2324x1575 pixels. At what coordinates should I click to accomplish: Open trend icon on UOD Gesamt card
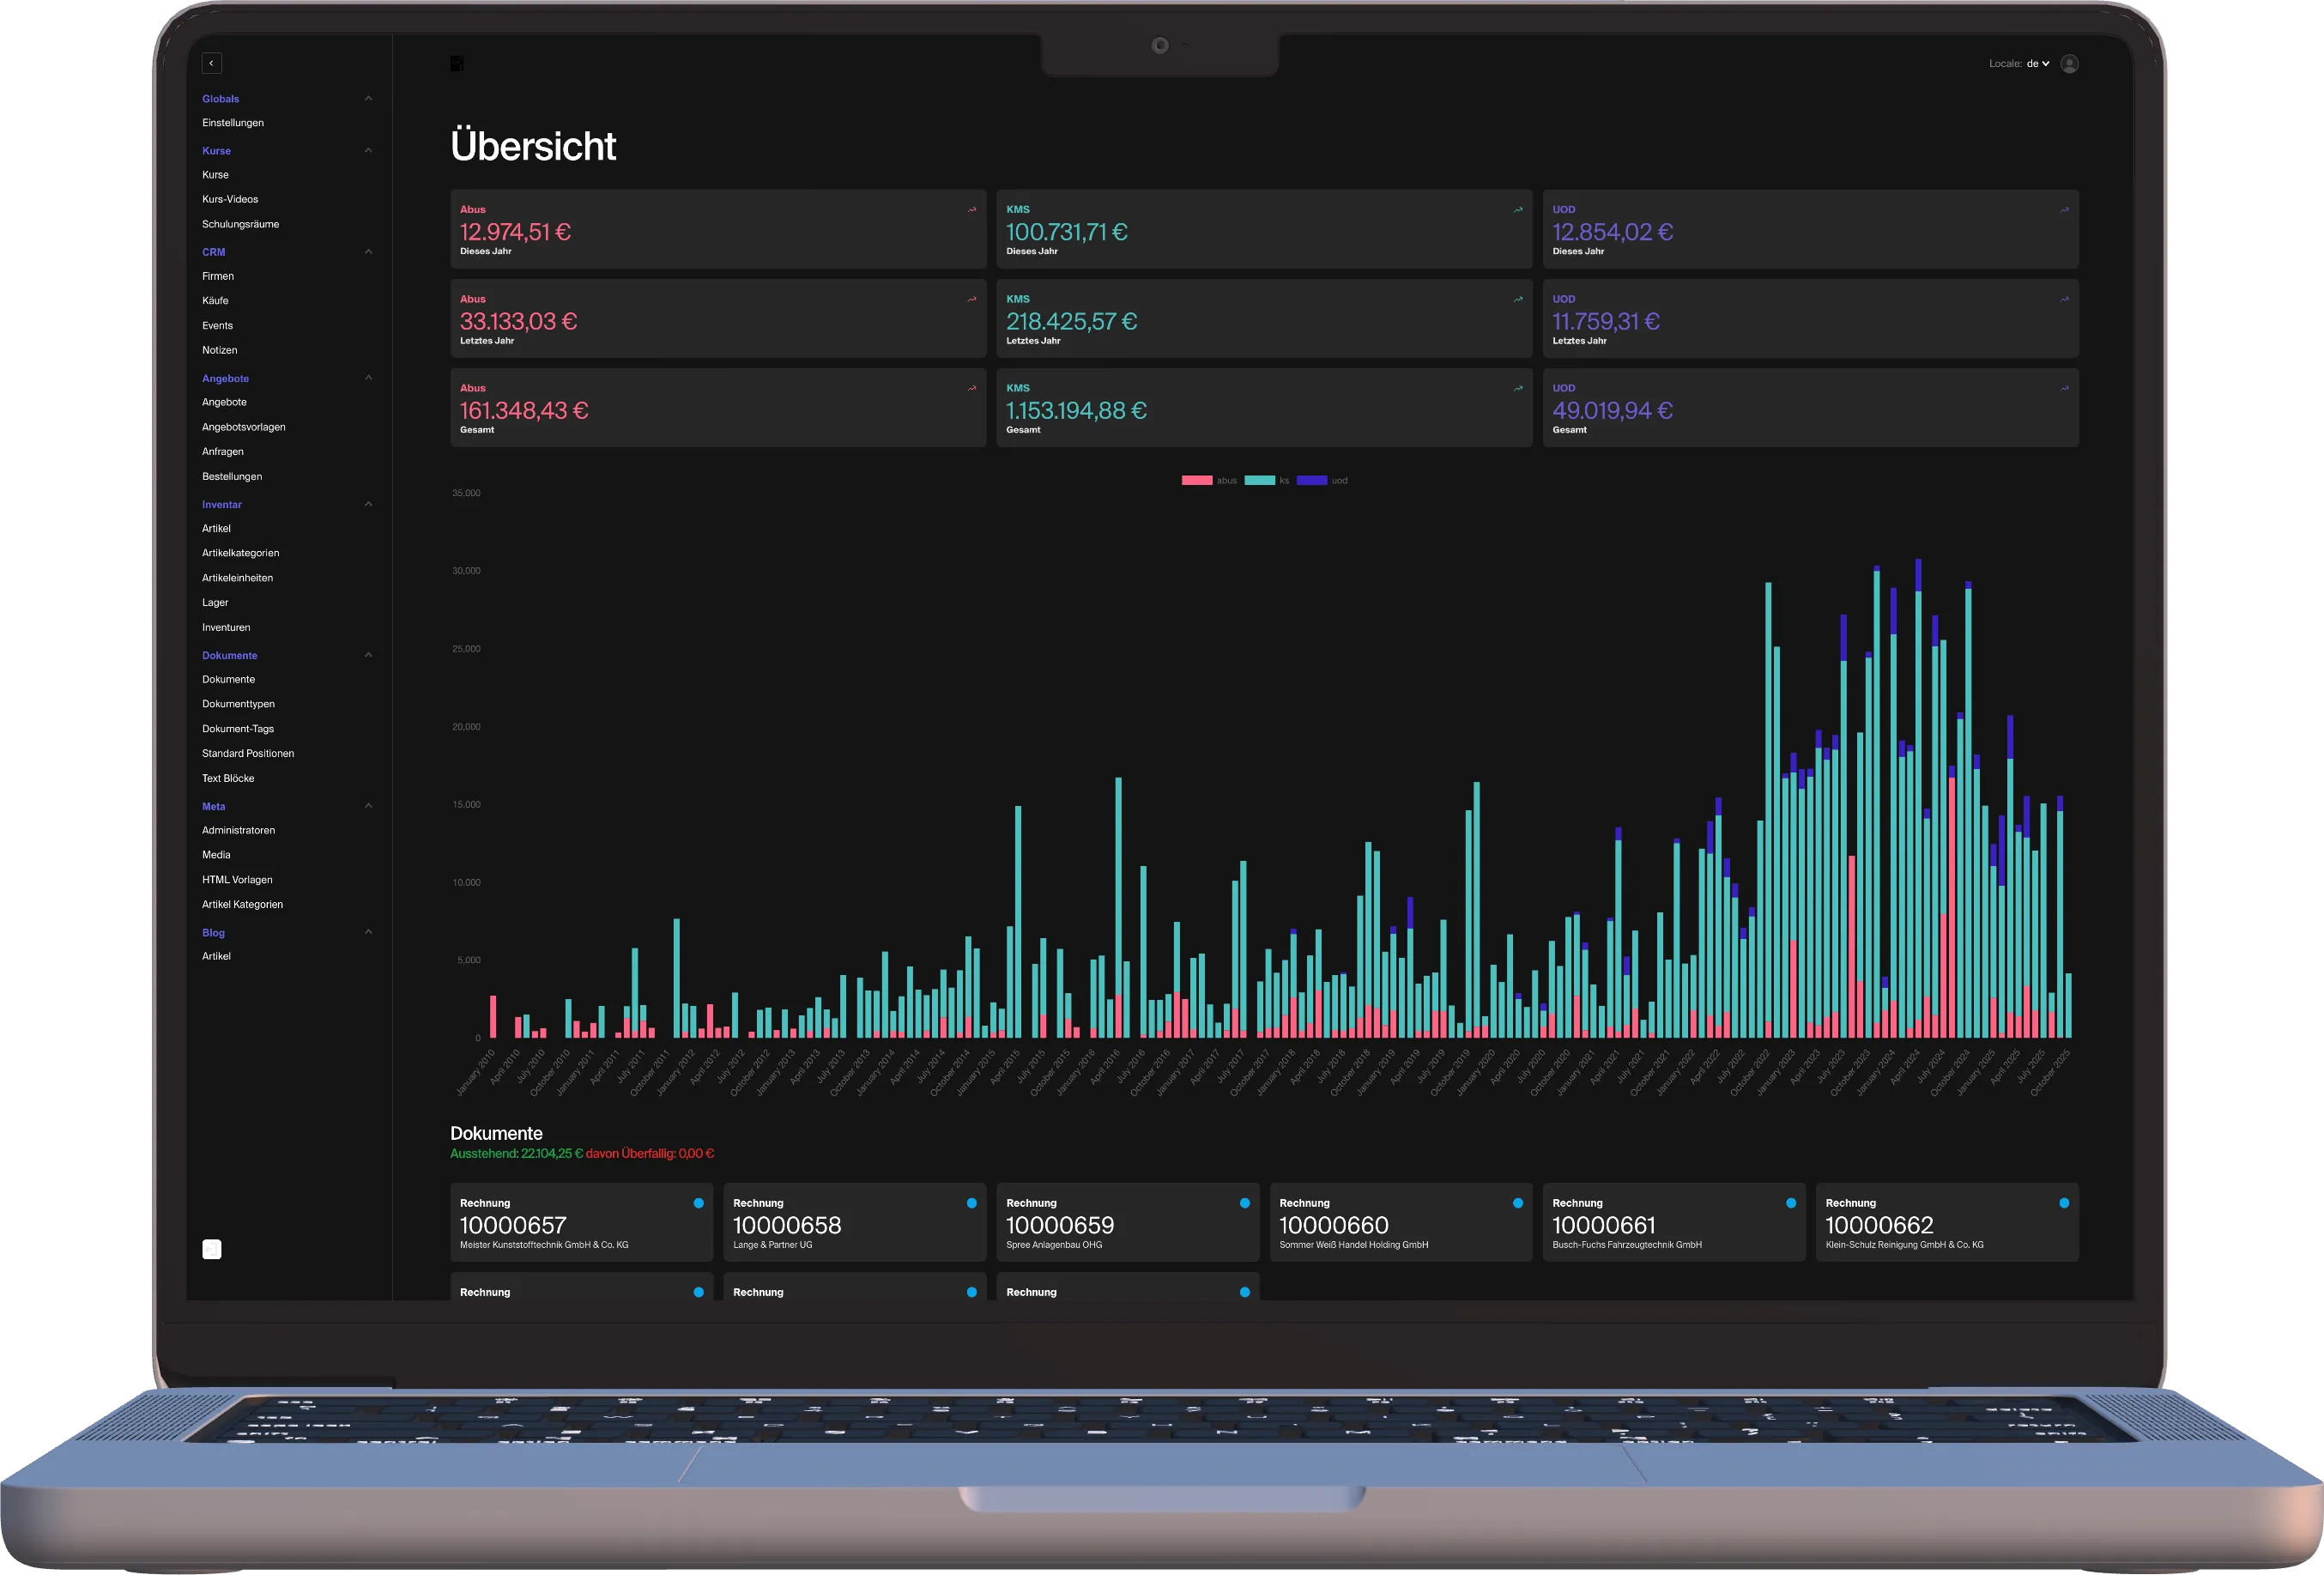coord(2064,388)
